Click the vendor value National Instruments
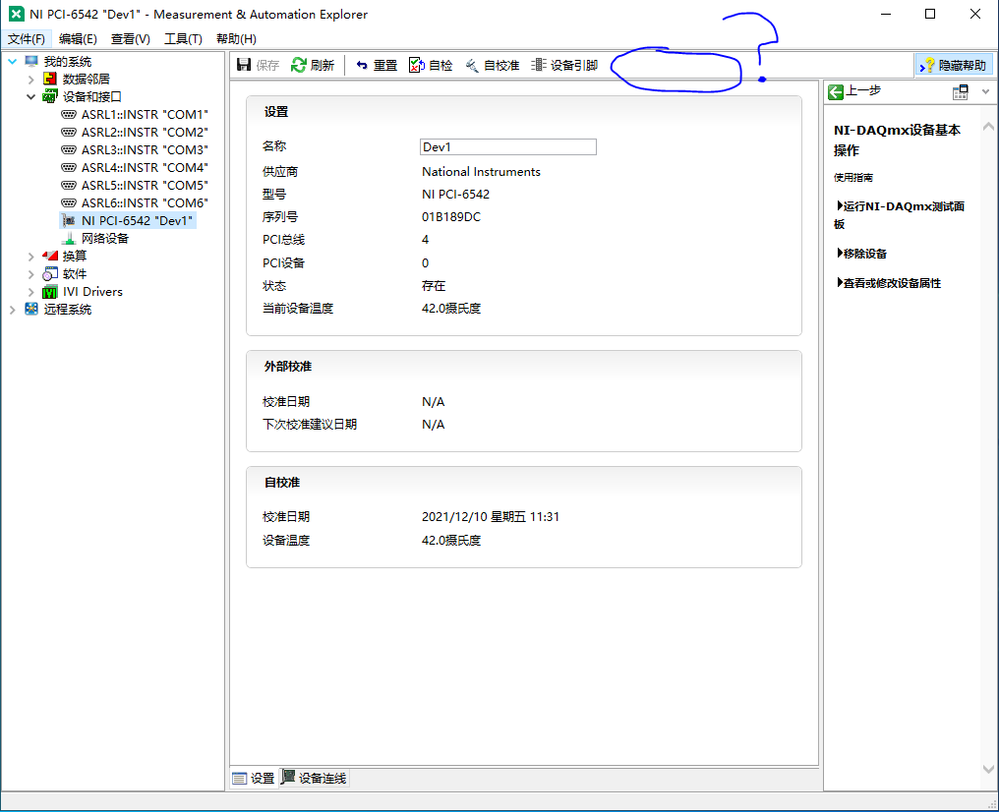 click(481, 171)
